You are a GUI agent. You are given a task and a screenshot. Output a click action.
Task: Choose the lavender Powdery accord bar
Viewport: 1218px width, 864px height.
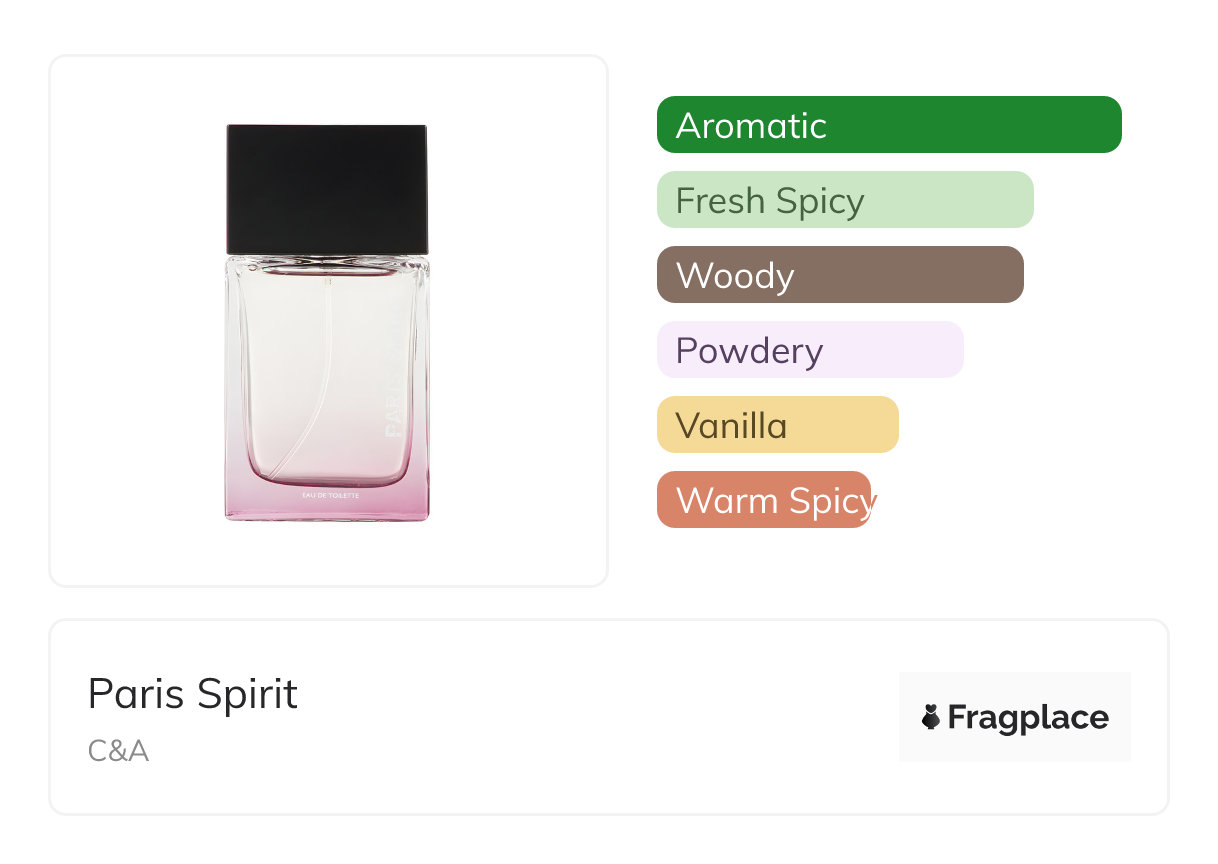pyautogui.click(x=810, y=350)
